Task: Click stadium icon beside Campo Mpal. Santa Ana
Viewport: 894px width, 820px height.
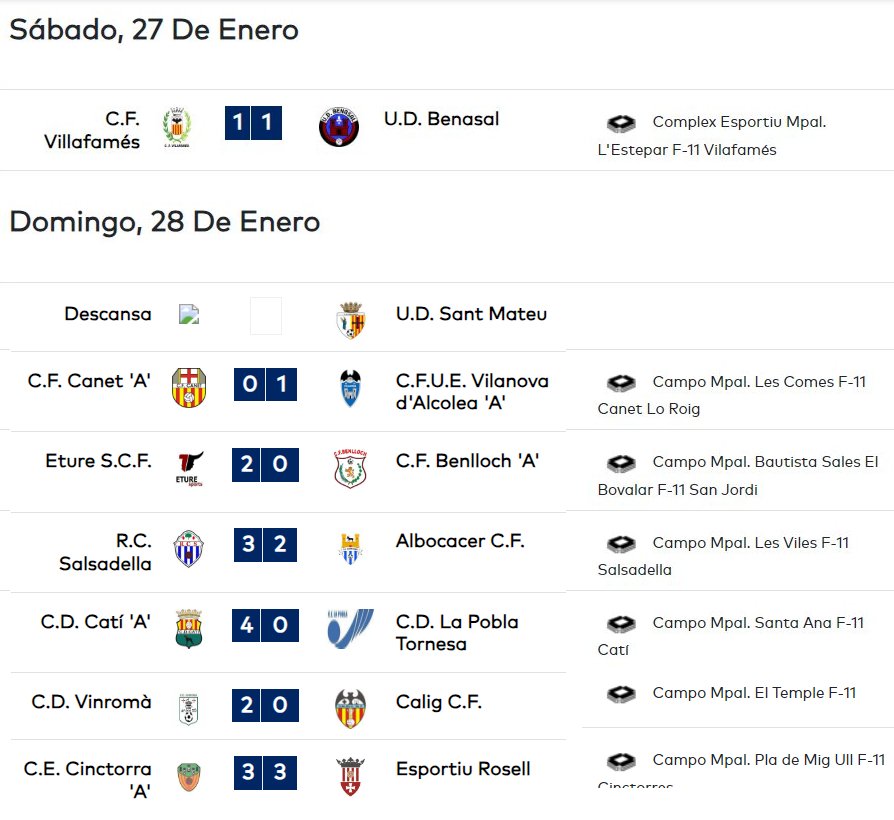Action: [x=621, y=624]
